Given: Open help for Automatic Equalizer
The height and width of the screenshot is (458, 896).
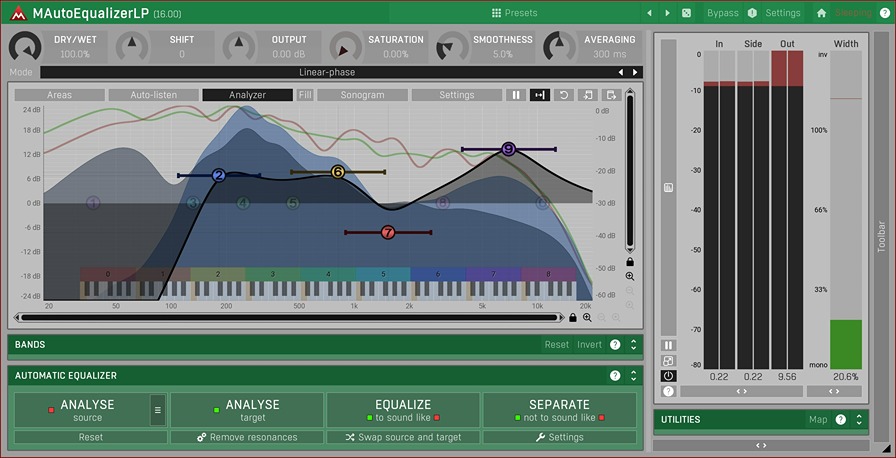Looking at the screenshot, I should (x=615, y=375).
